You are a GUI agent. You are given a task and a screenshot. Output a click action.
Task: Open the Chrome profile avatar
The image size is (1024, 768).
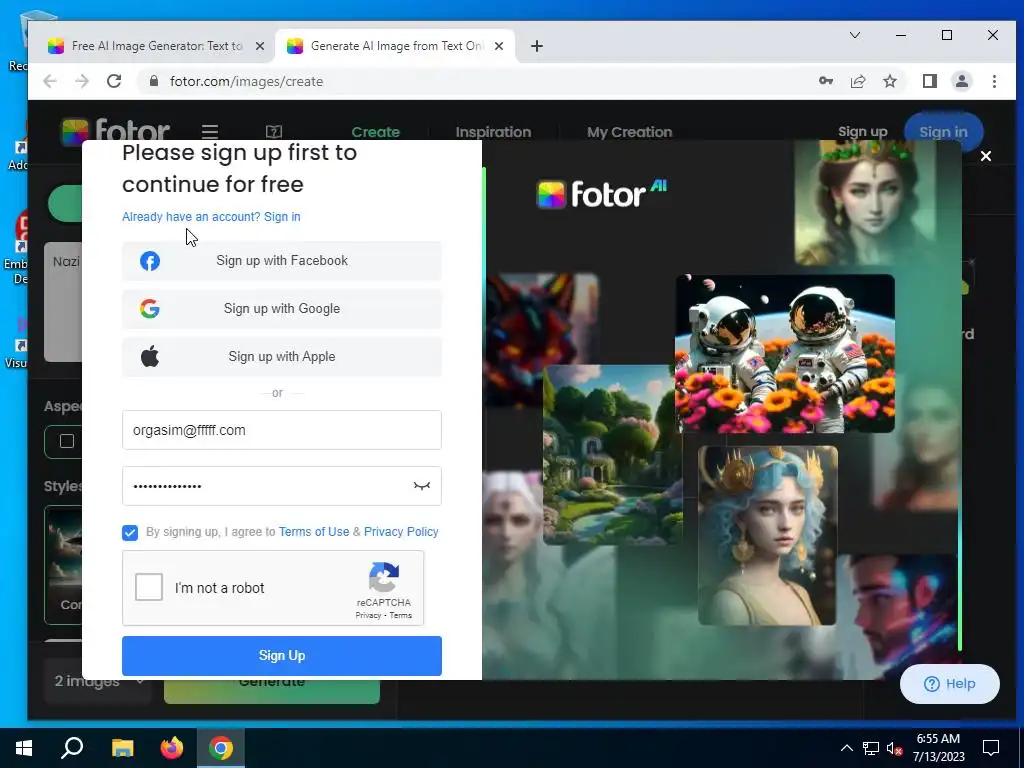click(x=961, y=81)
